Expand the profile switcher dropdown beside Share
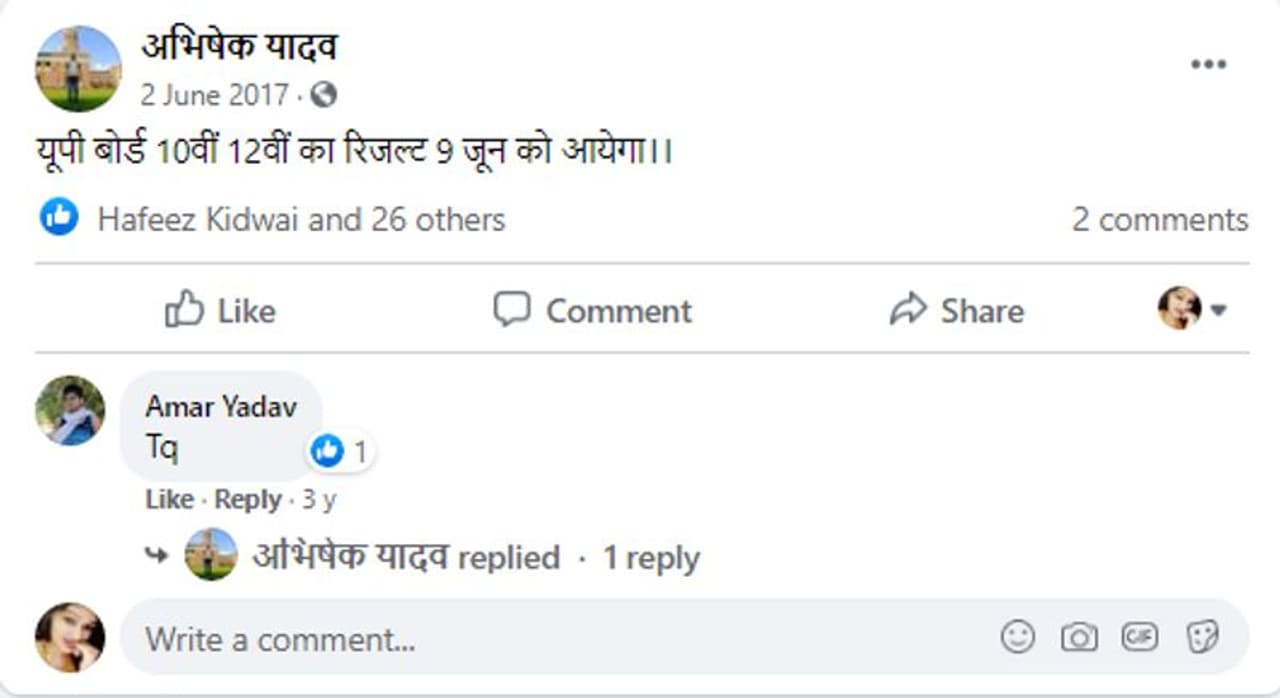The width and height of the screenshot is (1280, 698). [1192, 309]
